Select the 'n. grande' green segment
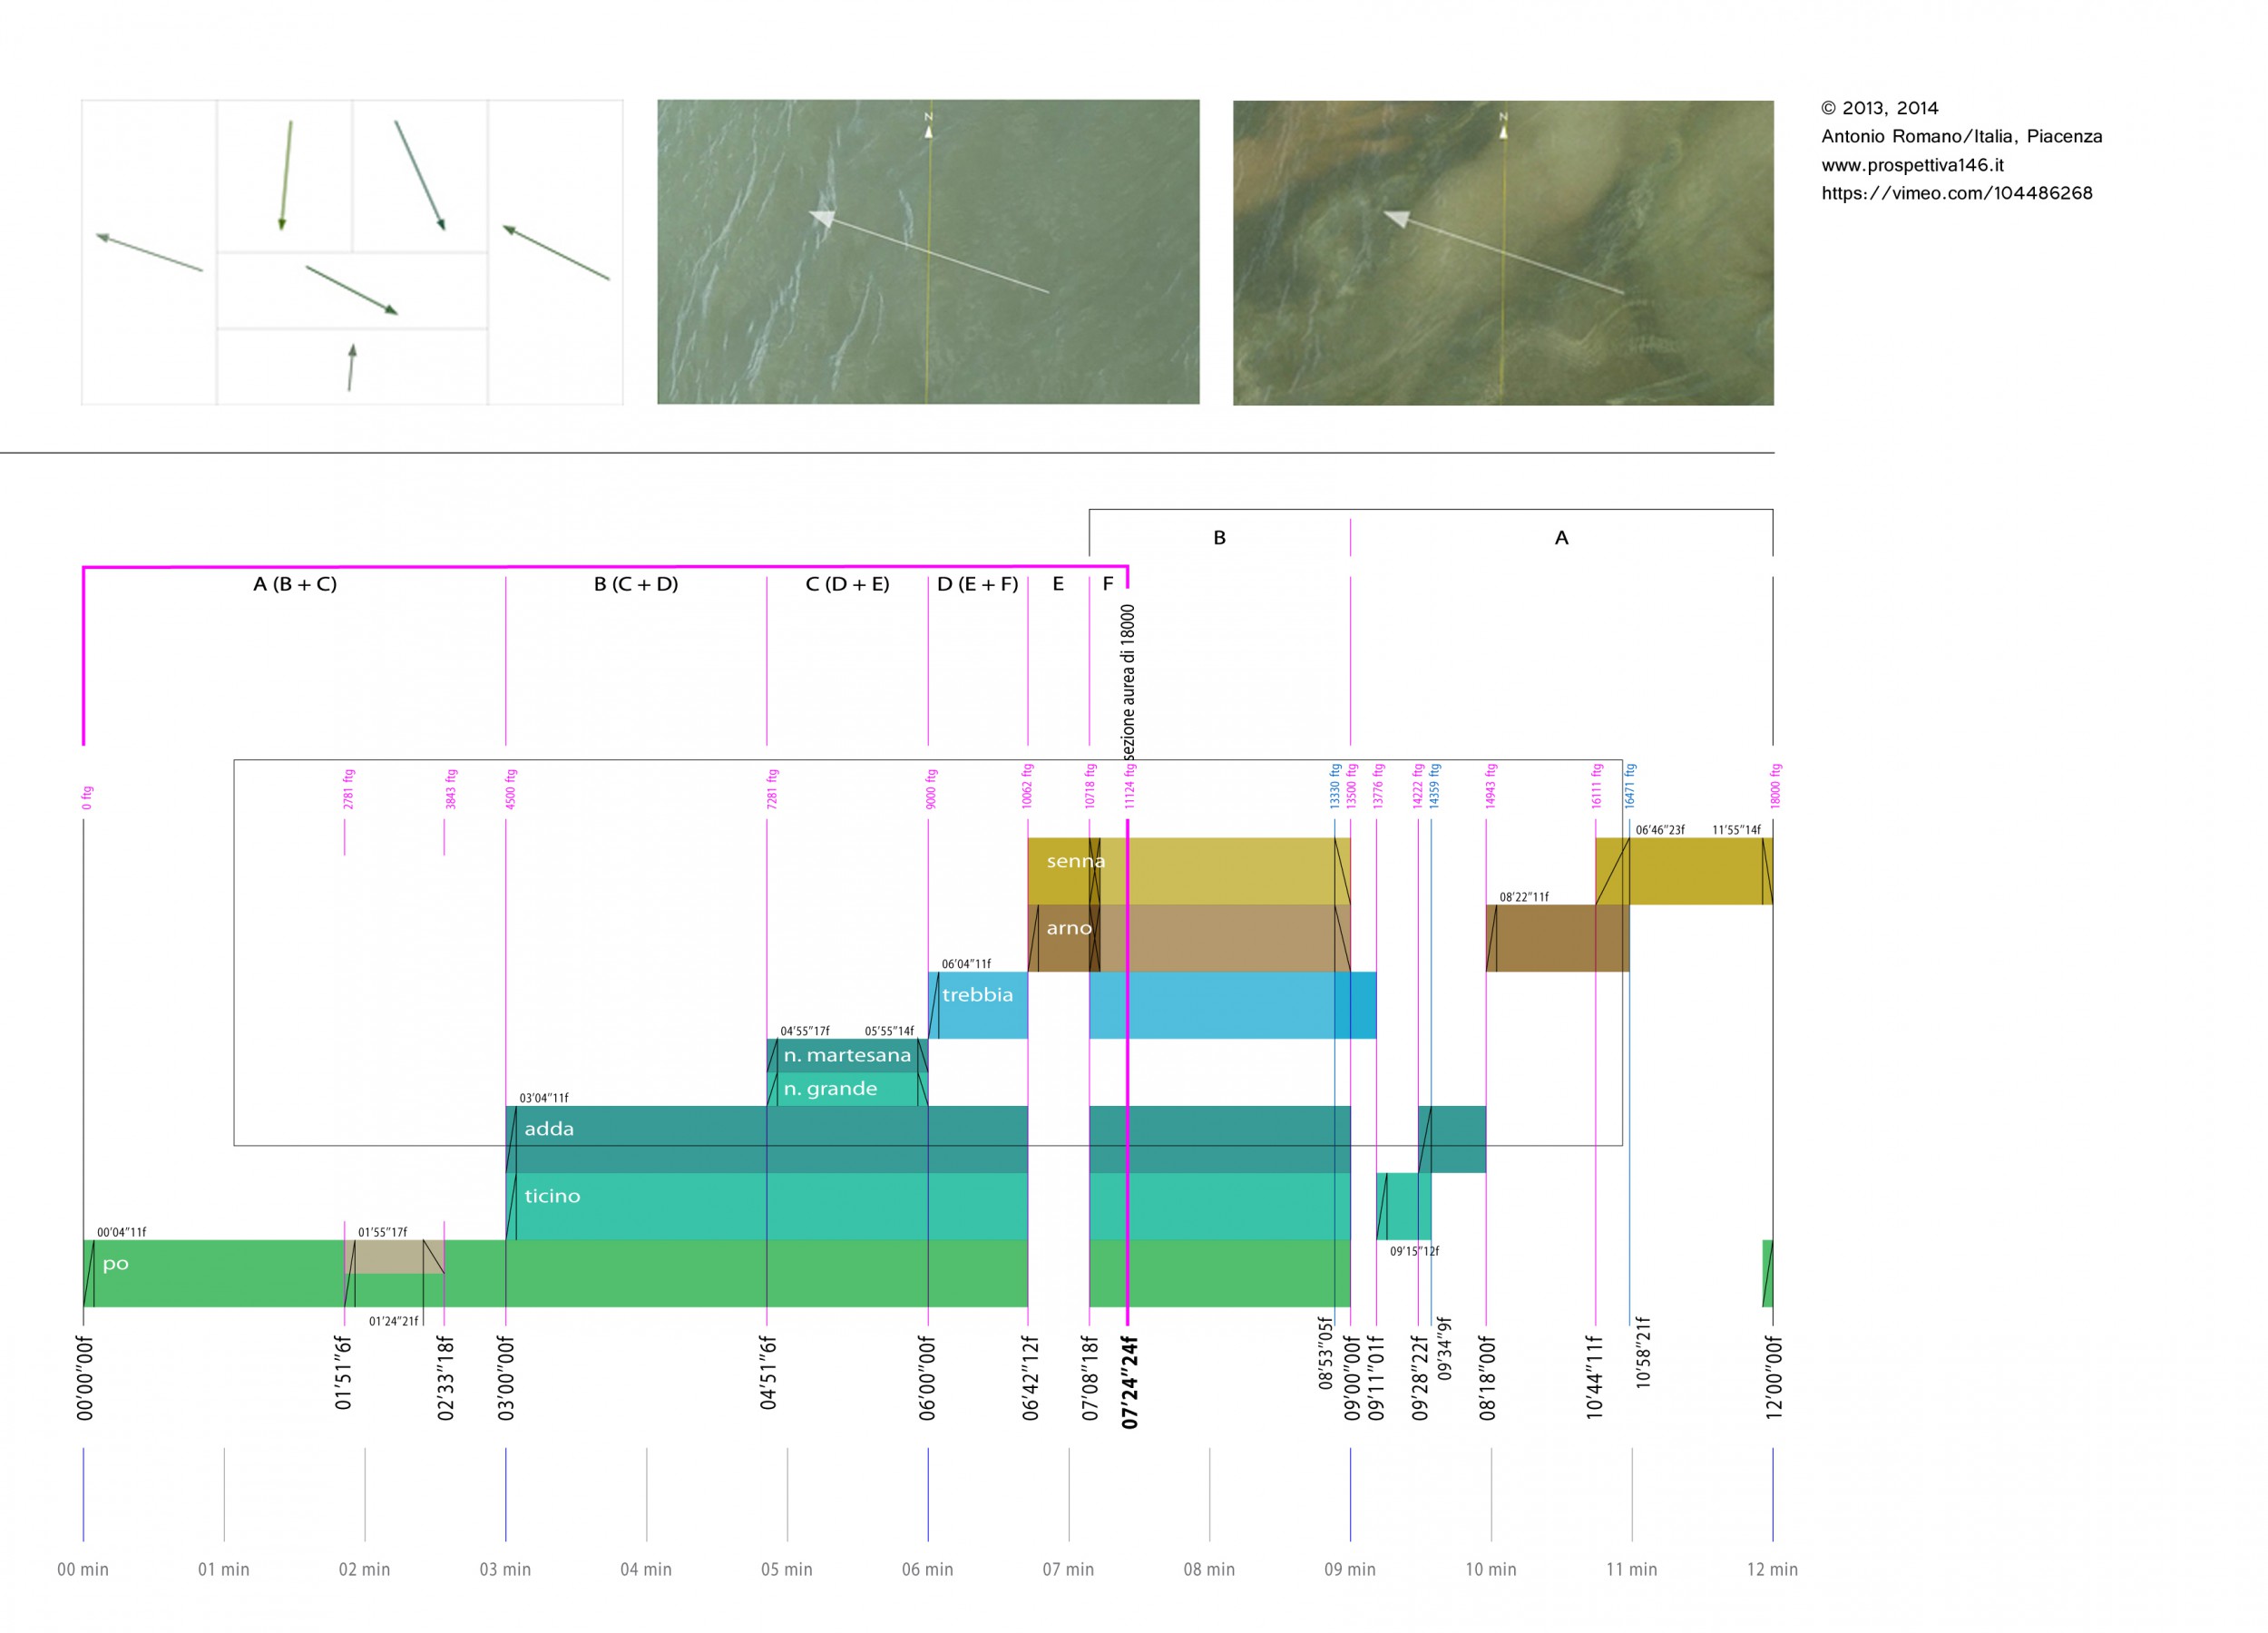This screenshot has height=1633, width=2268. [x=830, y=1089]
